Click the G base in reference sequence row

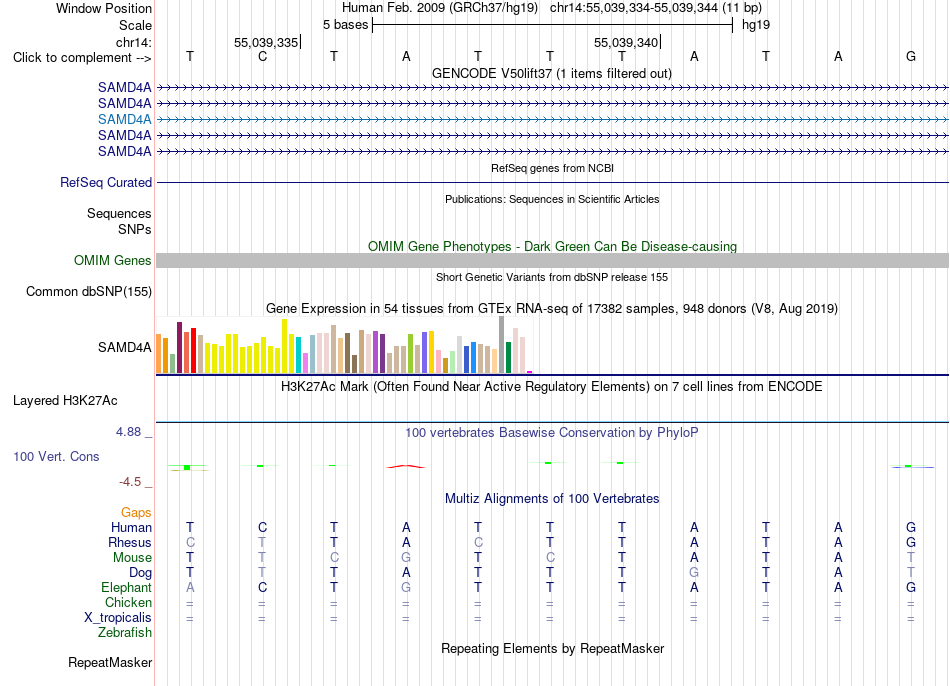911,56
